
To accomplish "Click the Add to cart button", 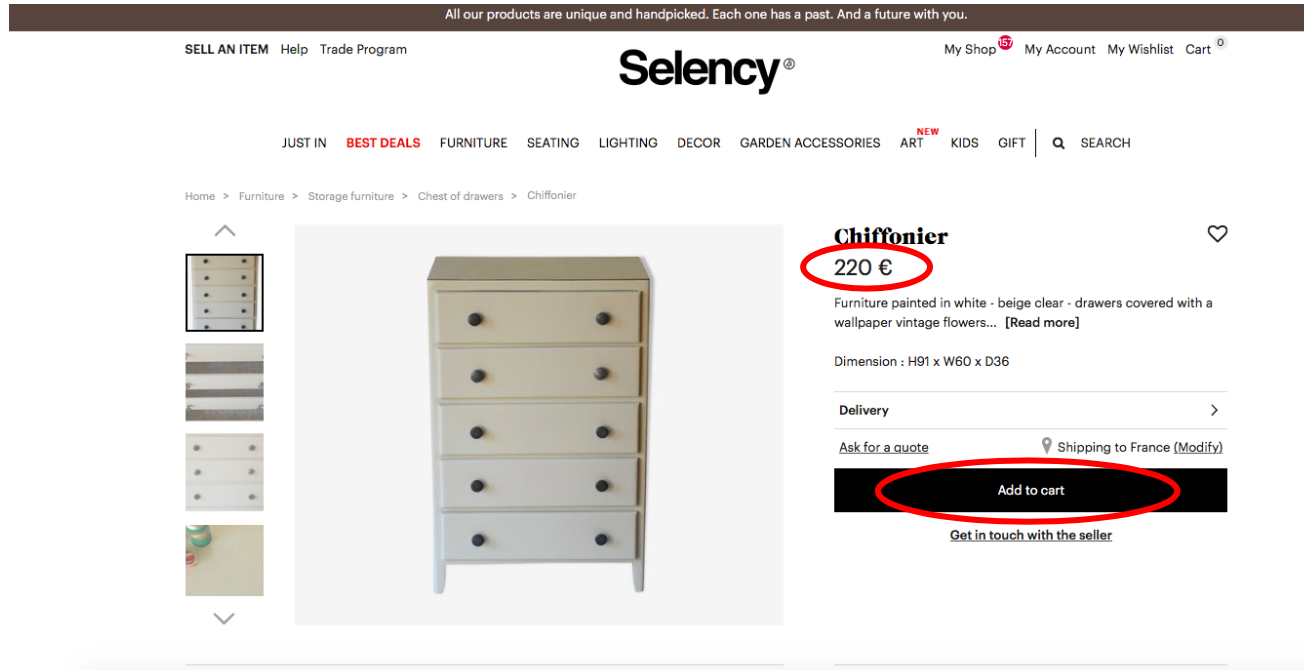I will pyautogui.click(x=1030, y=490).
